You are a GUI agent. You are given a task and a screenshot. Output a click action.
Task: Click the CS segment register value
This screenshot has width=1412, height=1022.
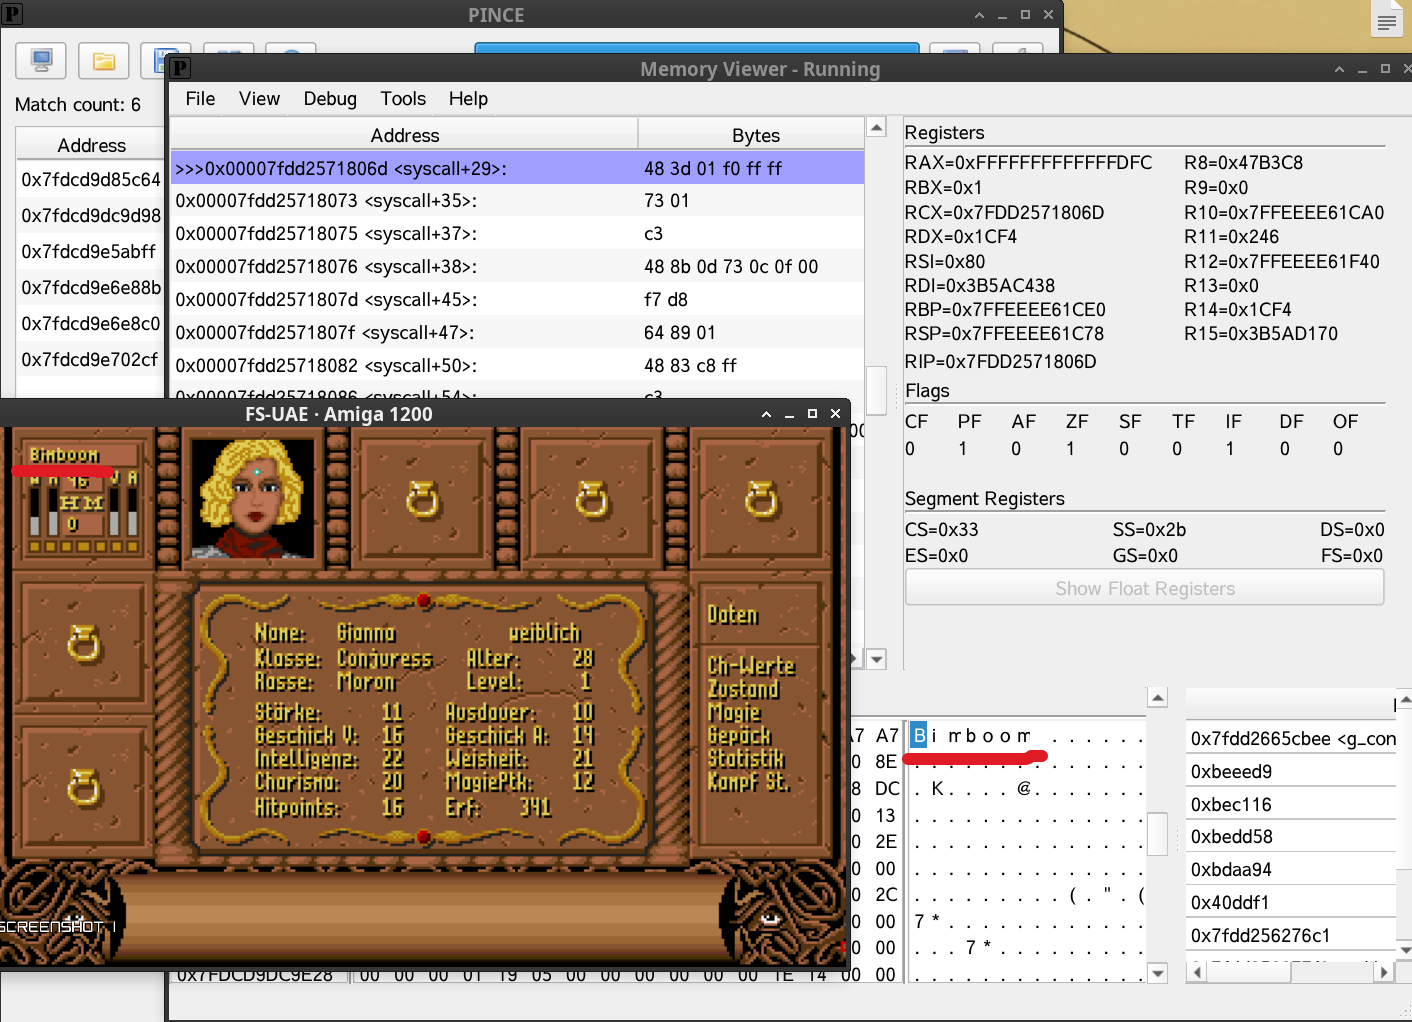coord(941,529)
